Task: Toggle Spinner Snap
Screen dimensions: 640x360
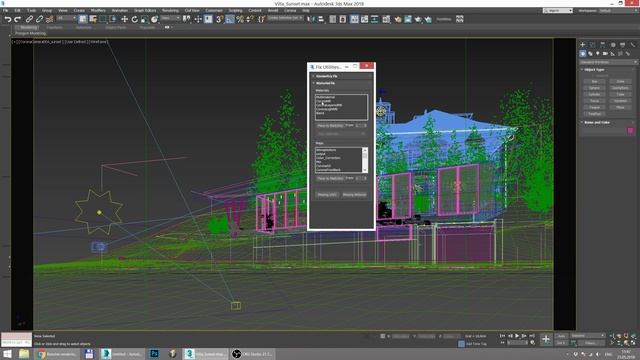Action: [x=249, y=19]
